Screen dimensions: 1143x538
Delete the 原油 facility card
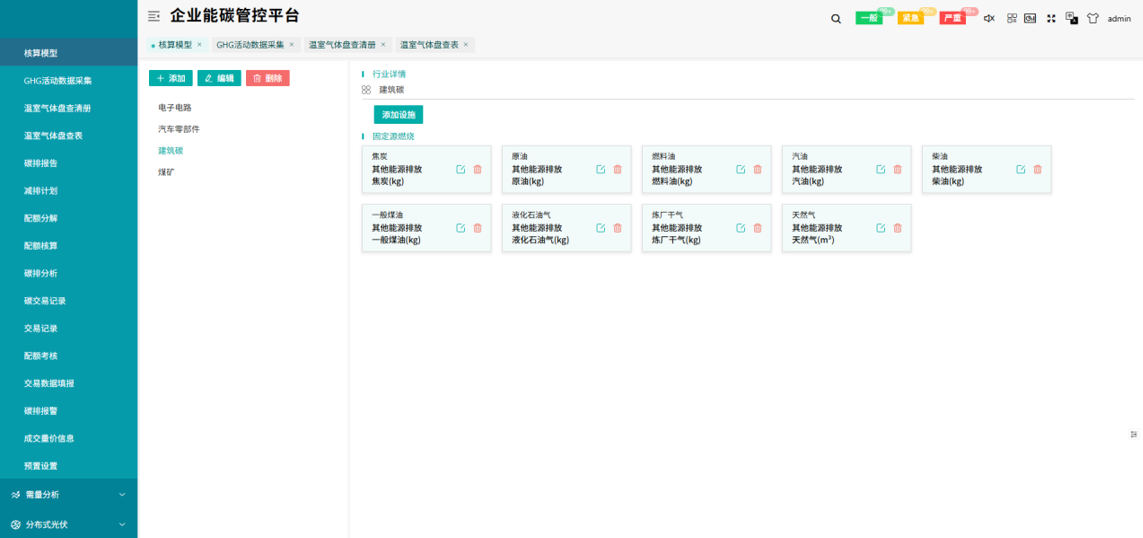(617, 170)
